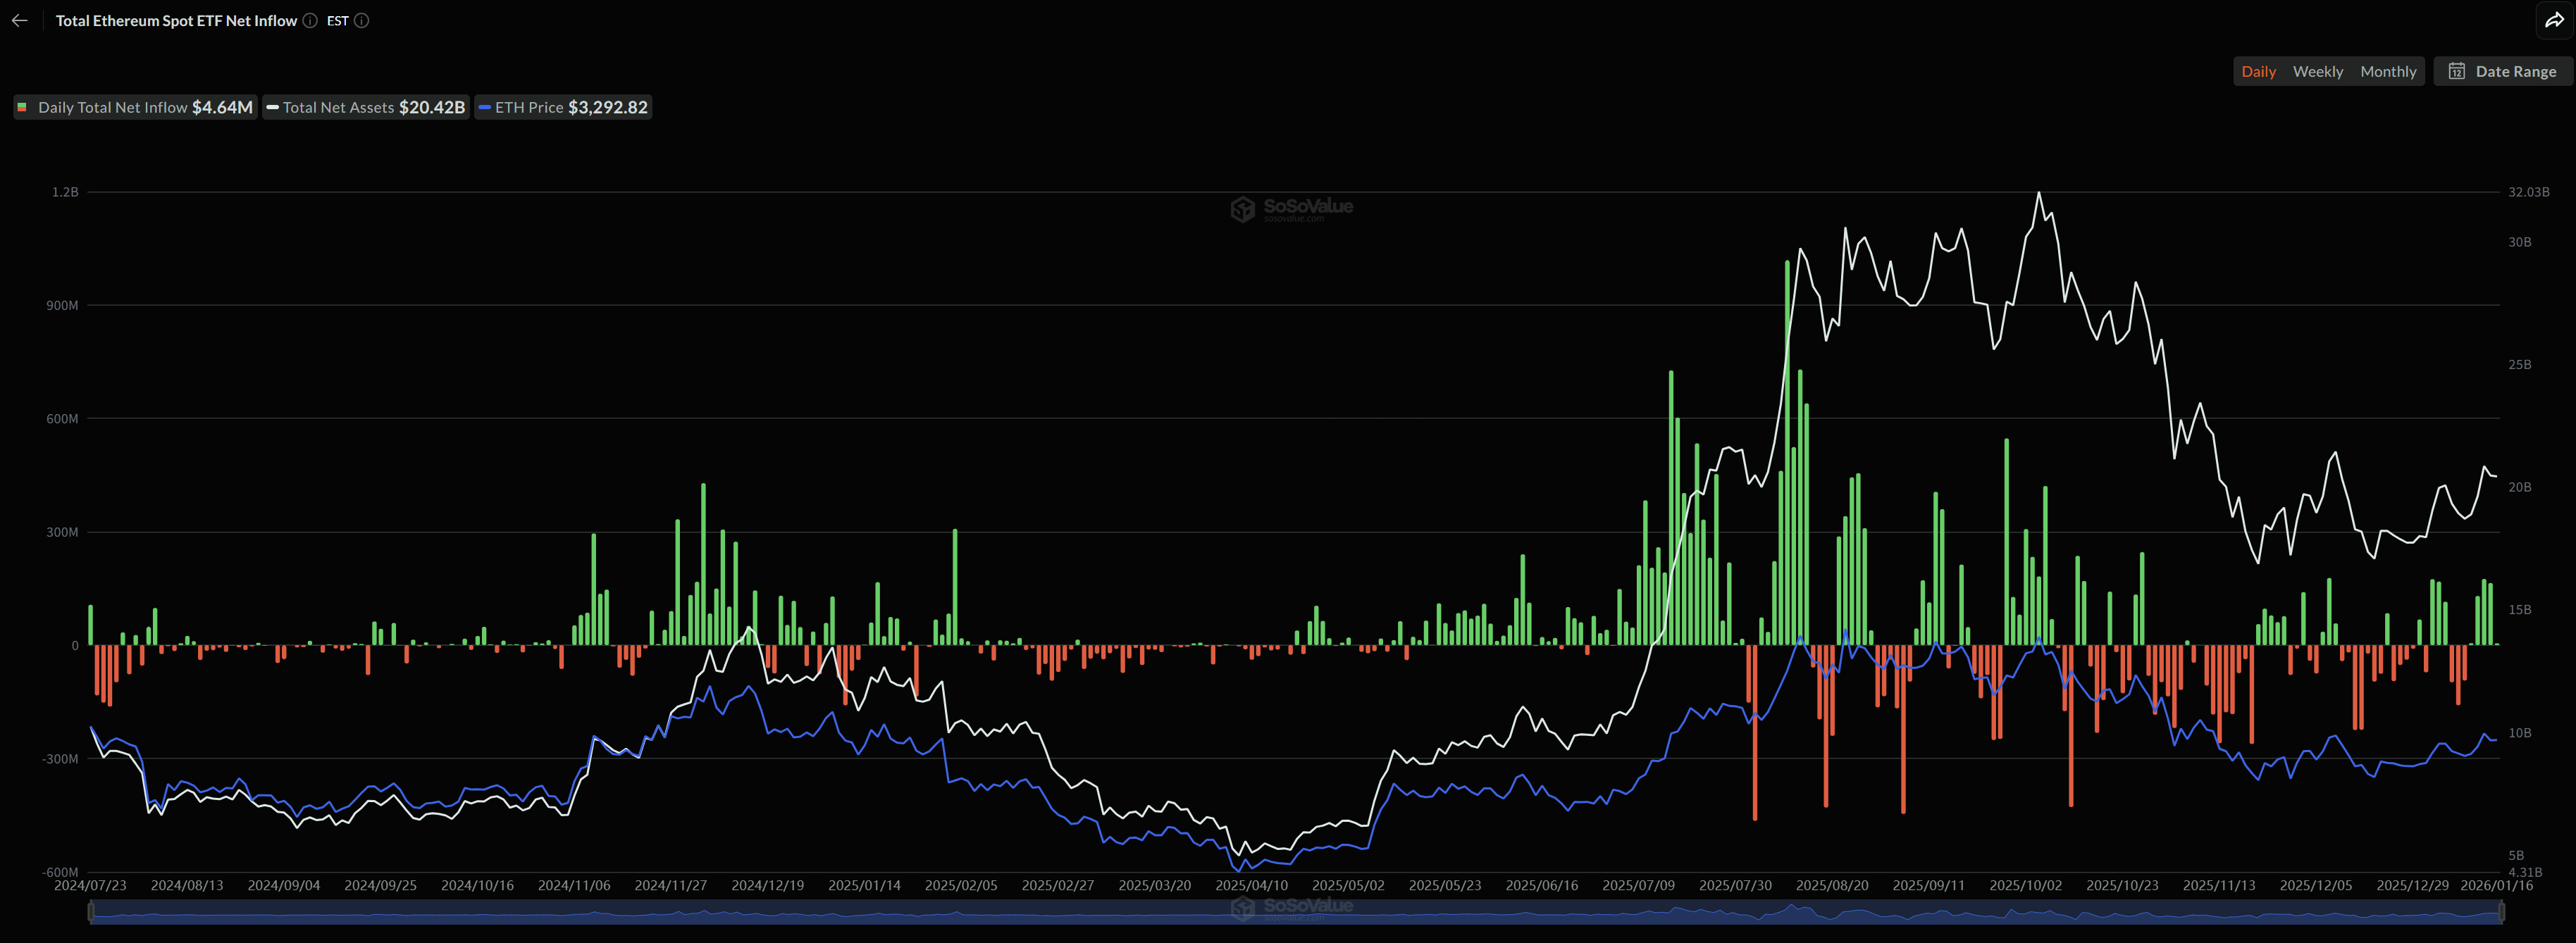Screen dimensions: 2576x943
Task: Switch to Weekly view
Action: click(x=2317, y=71)
